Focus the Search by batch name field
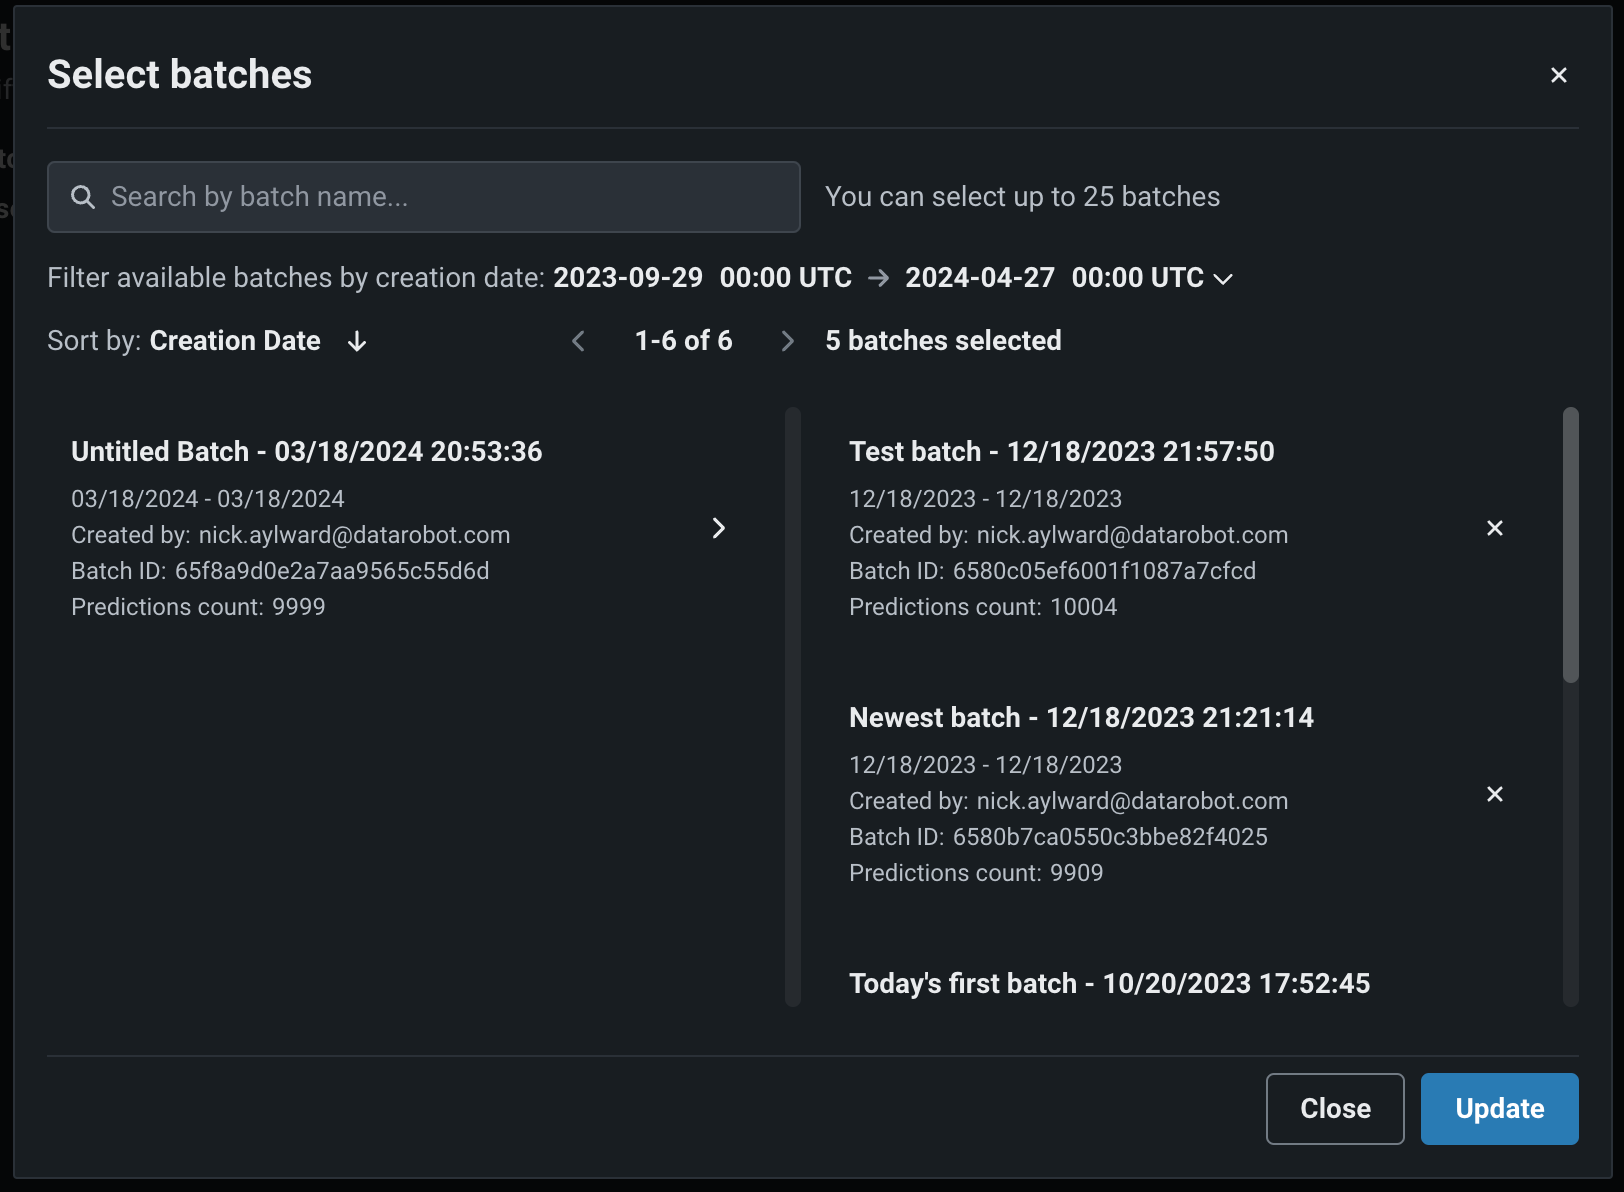The height and width of the screenshot is (1192, 1624). tap(440, 197)
